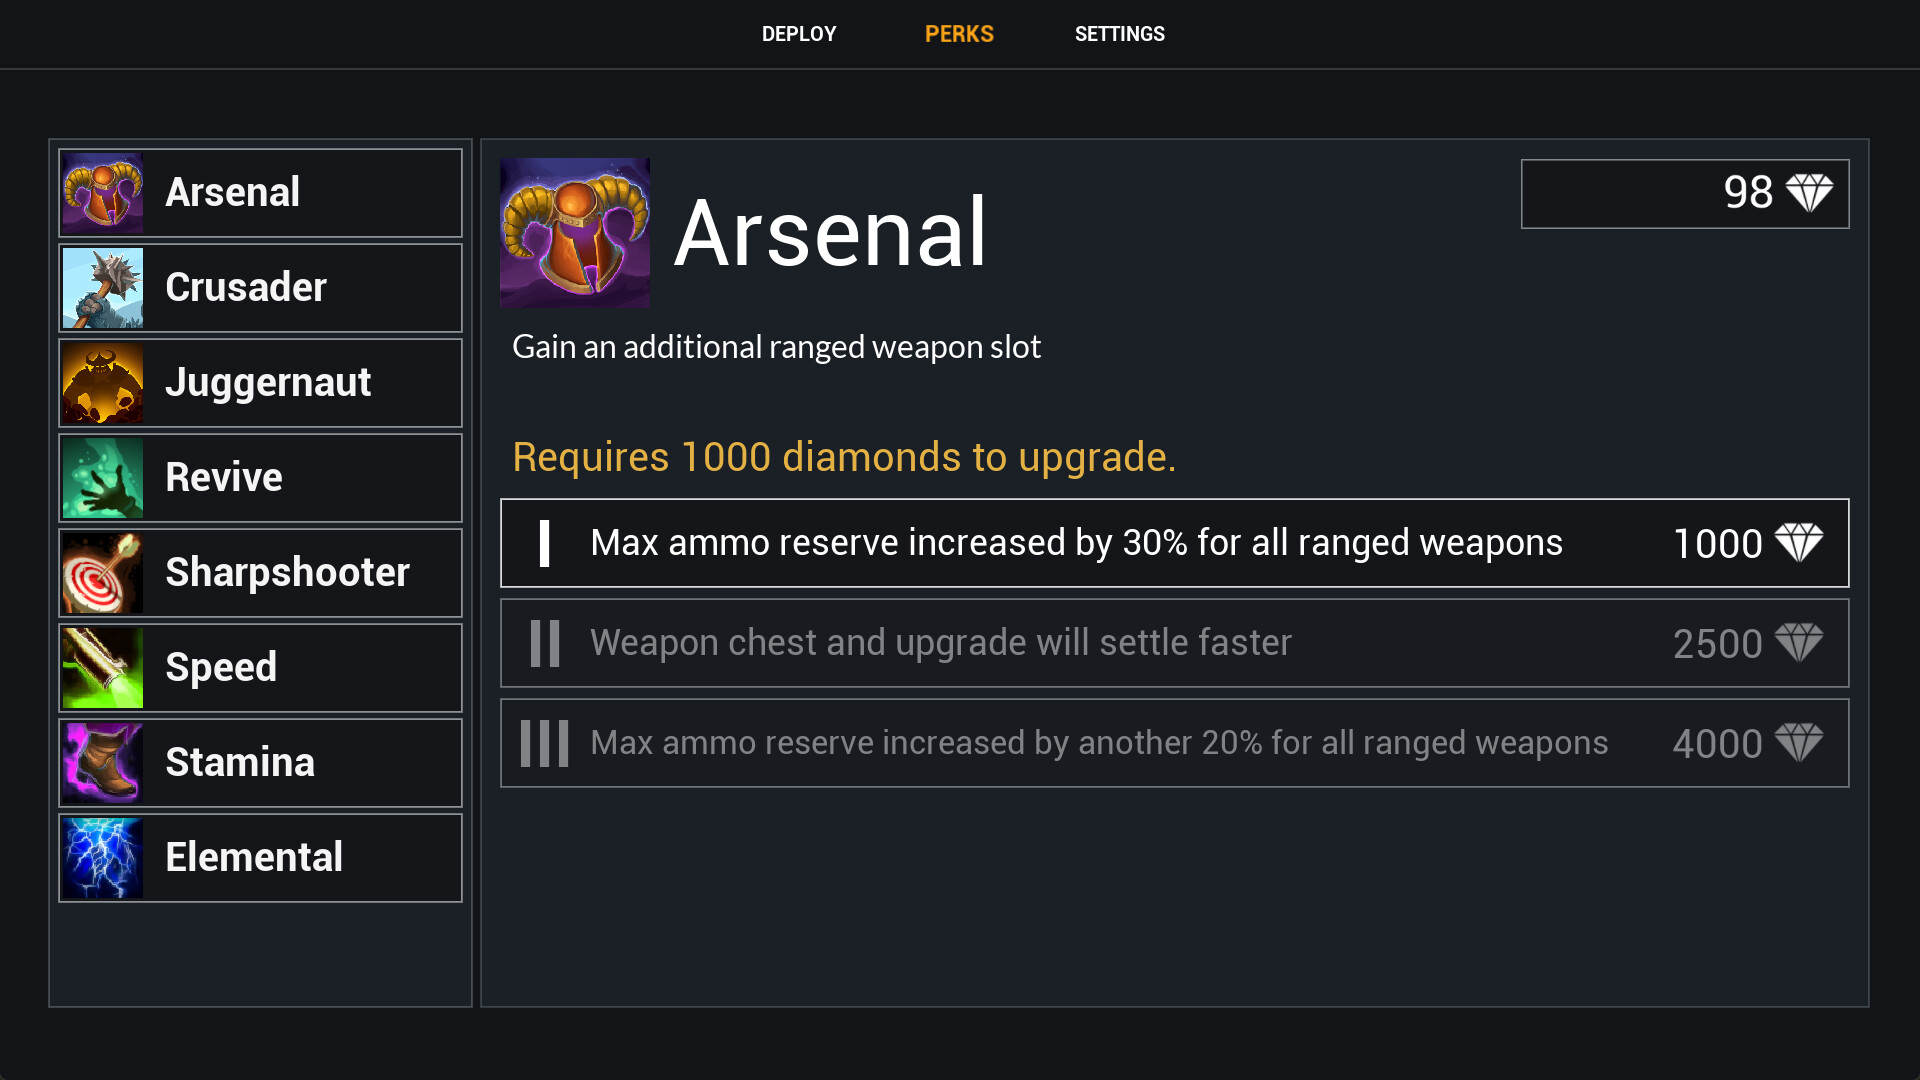Select tier III another 20% ammo upgrade

click(x=1175, y=743)
